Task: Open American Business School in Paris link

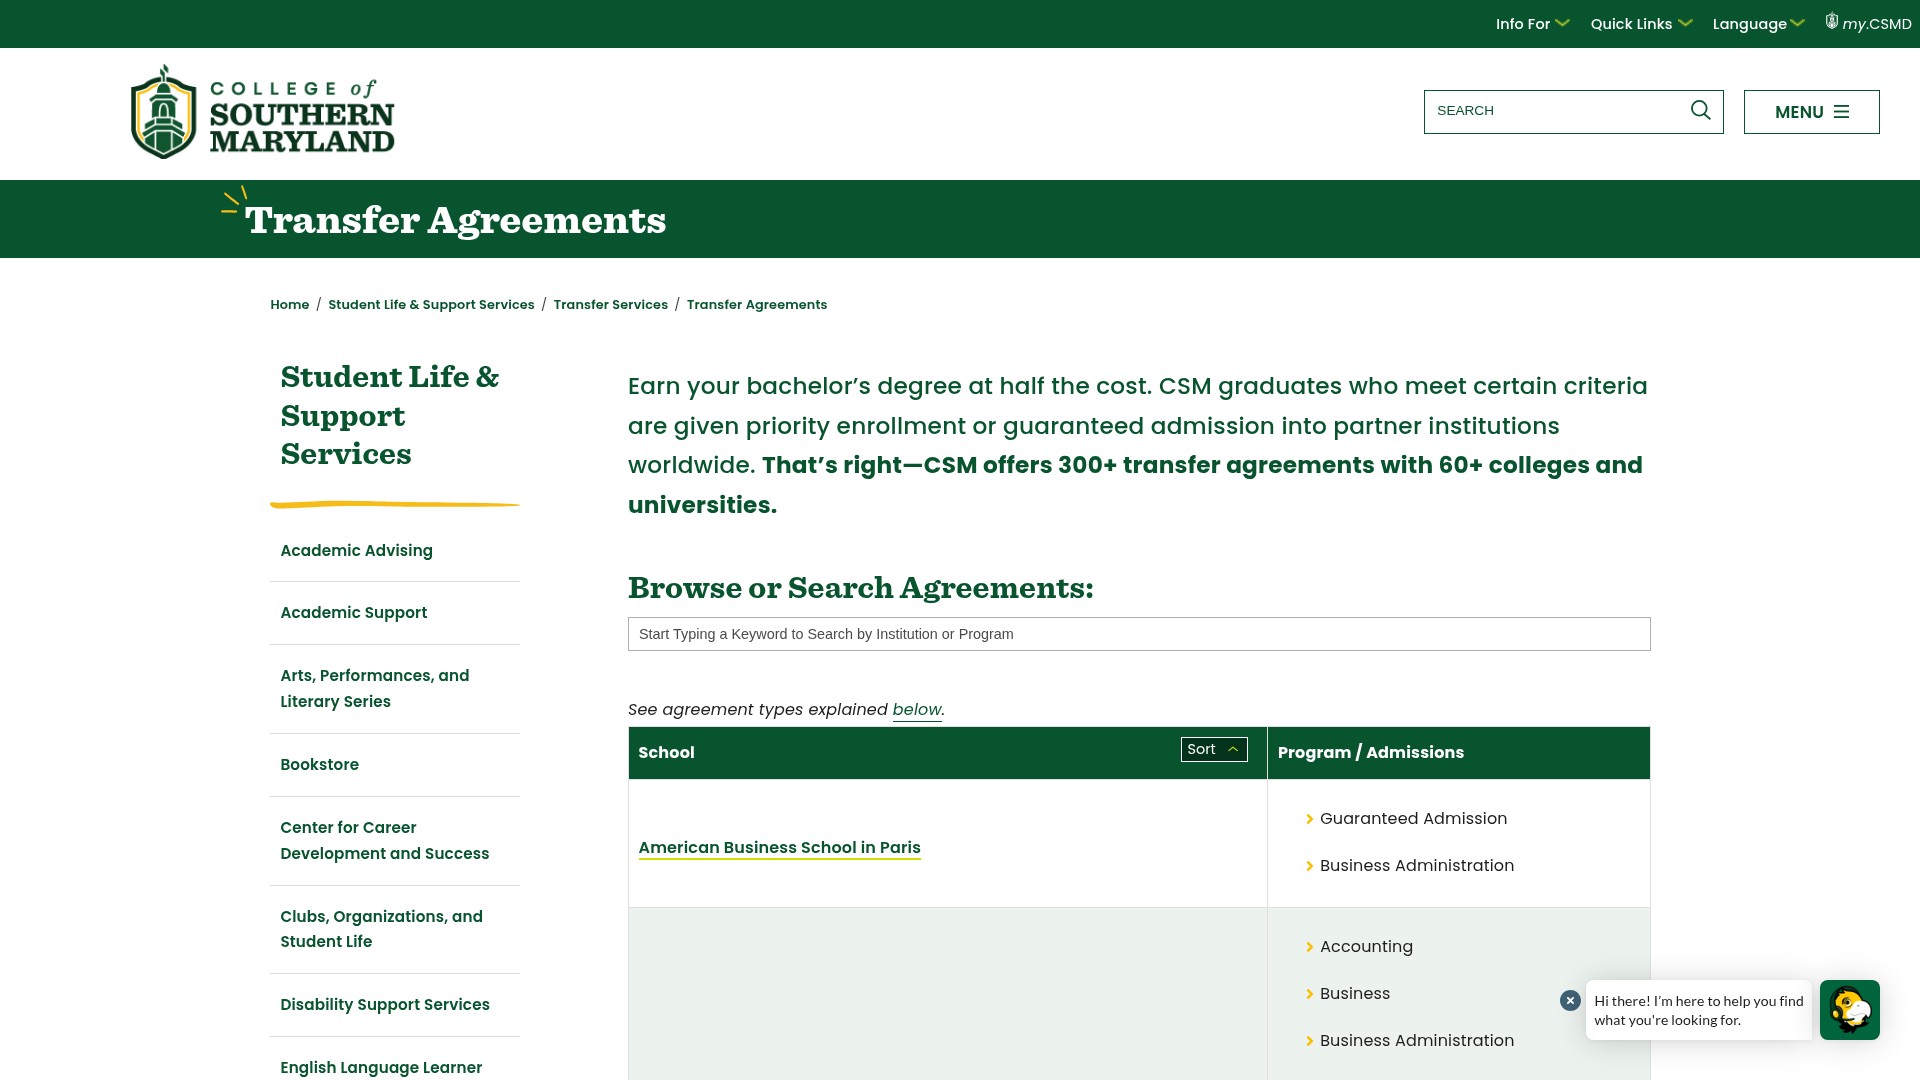Action: (779, 847)
